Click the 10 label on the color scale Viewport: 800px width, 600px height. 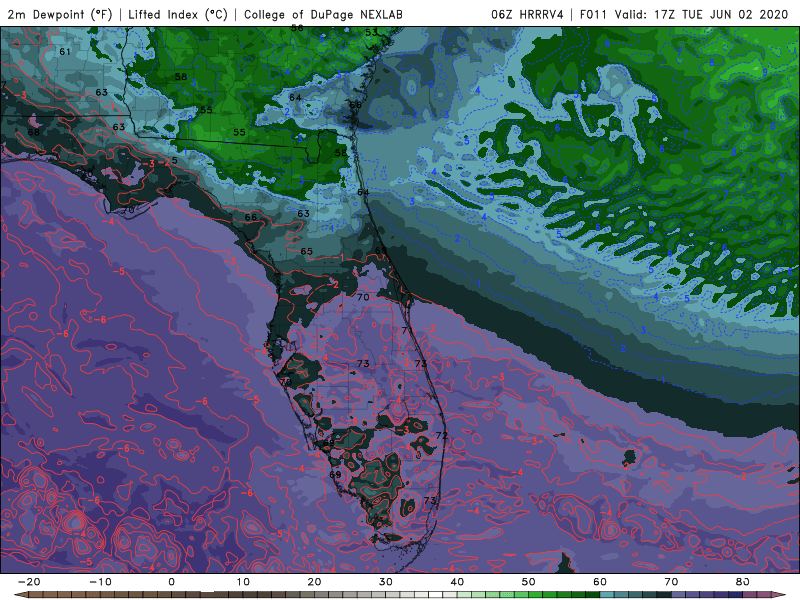[243, 582]
